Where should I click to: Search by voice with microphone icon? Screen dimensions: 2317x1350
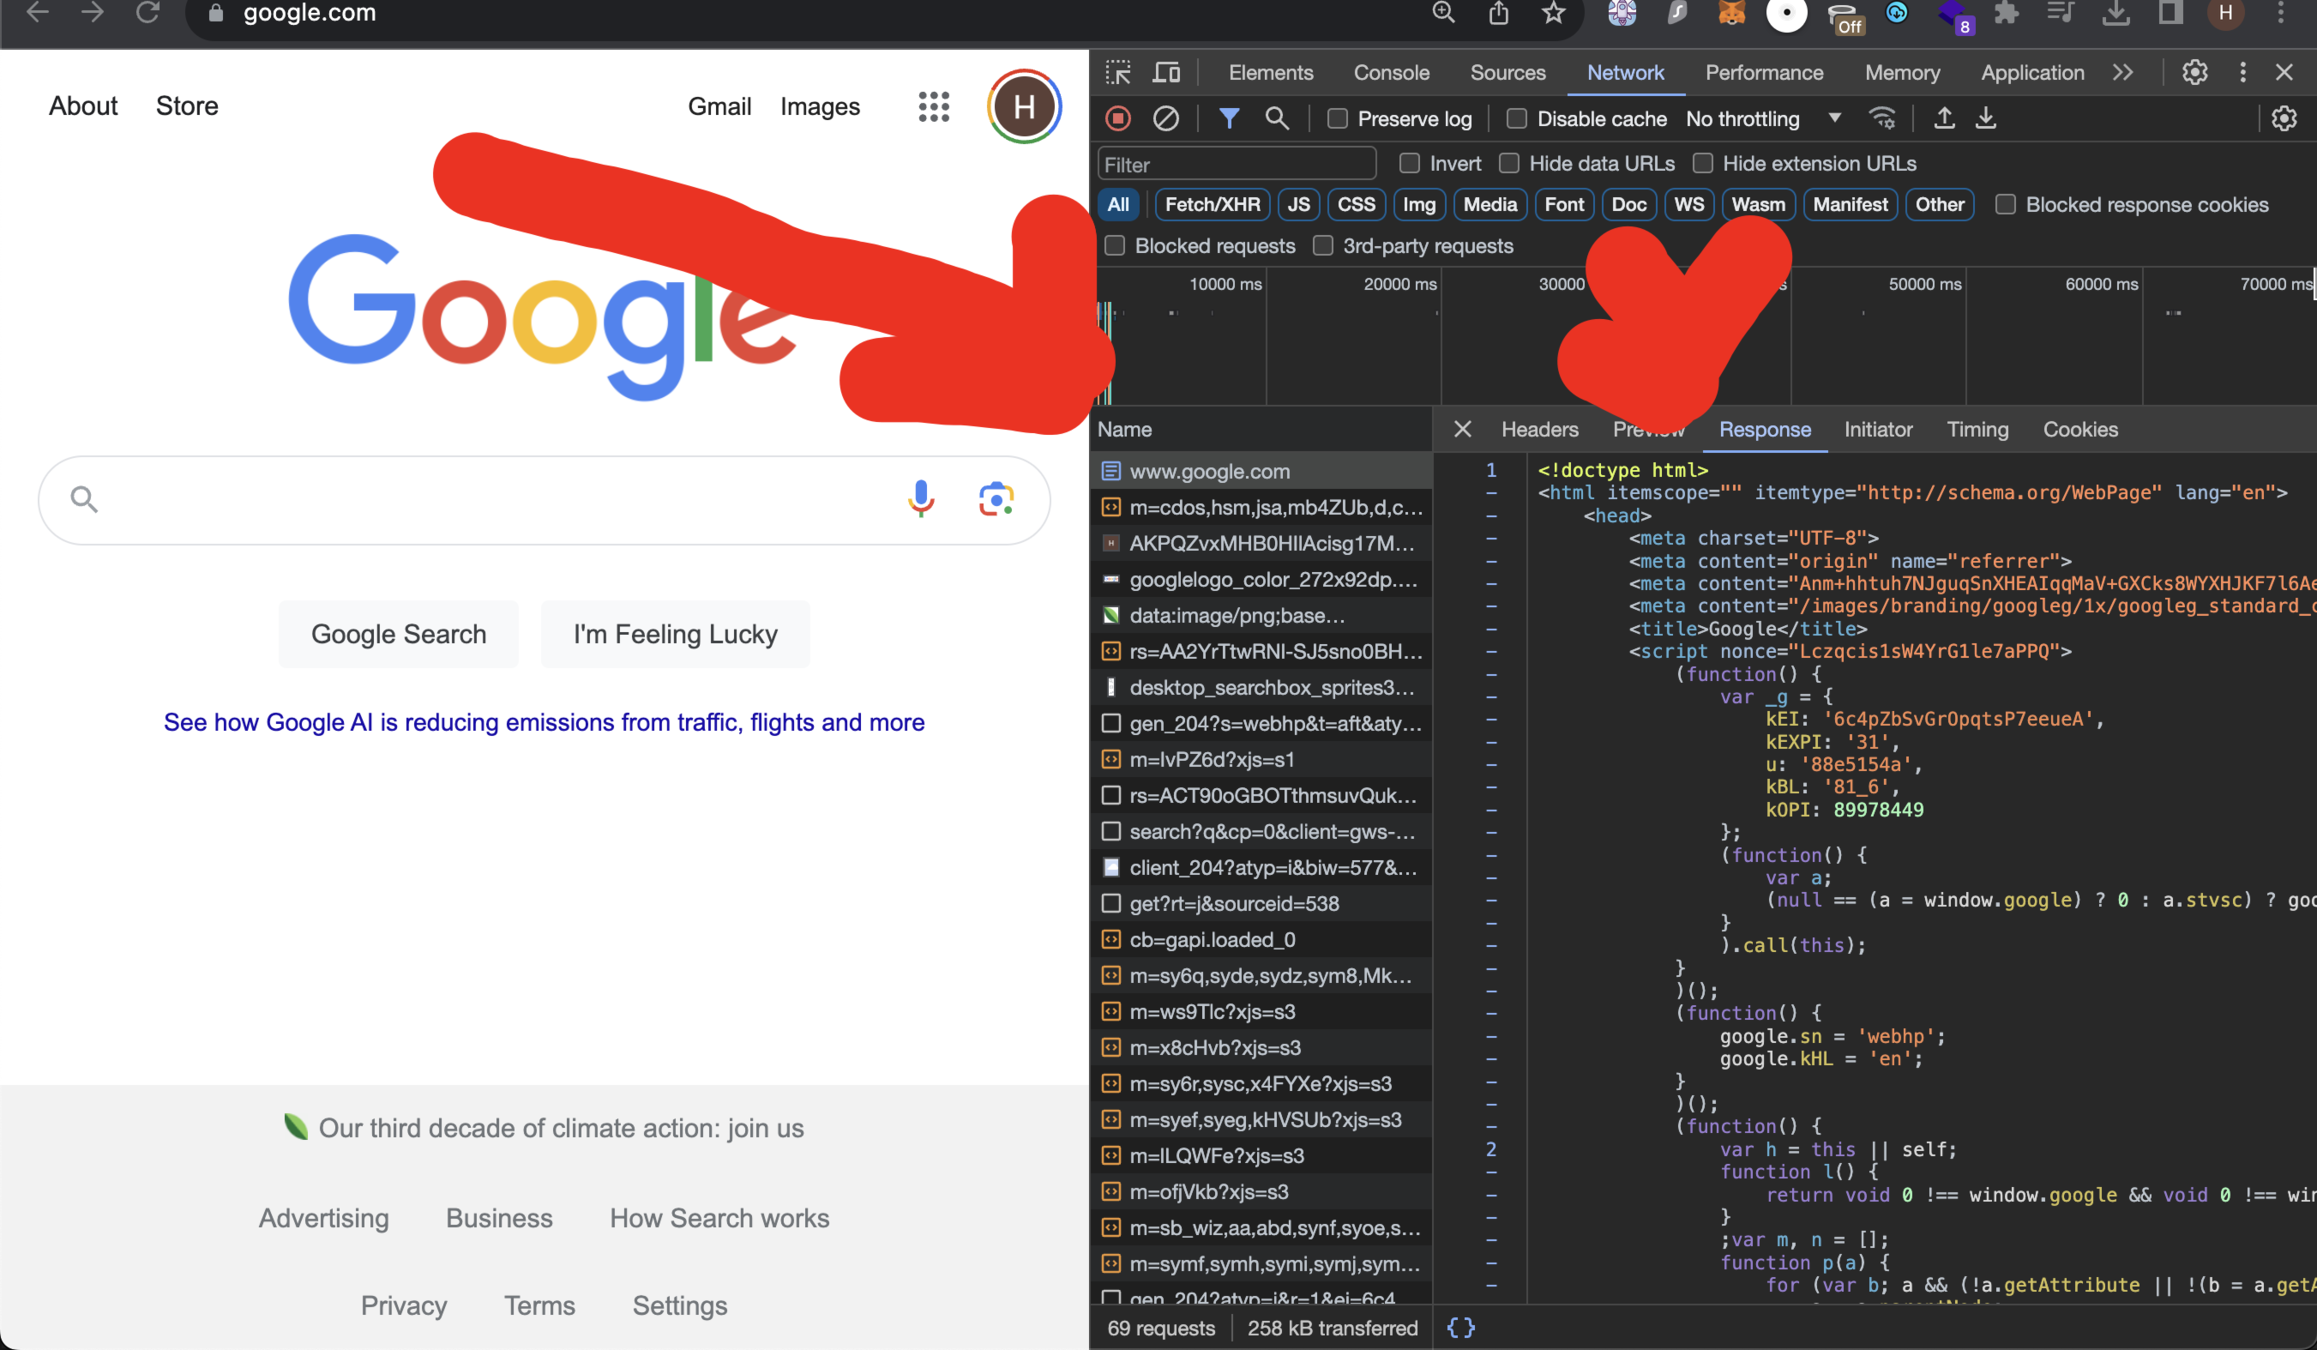point(921,498)
